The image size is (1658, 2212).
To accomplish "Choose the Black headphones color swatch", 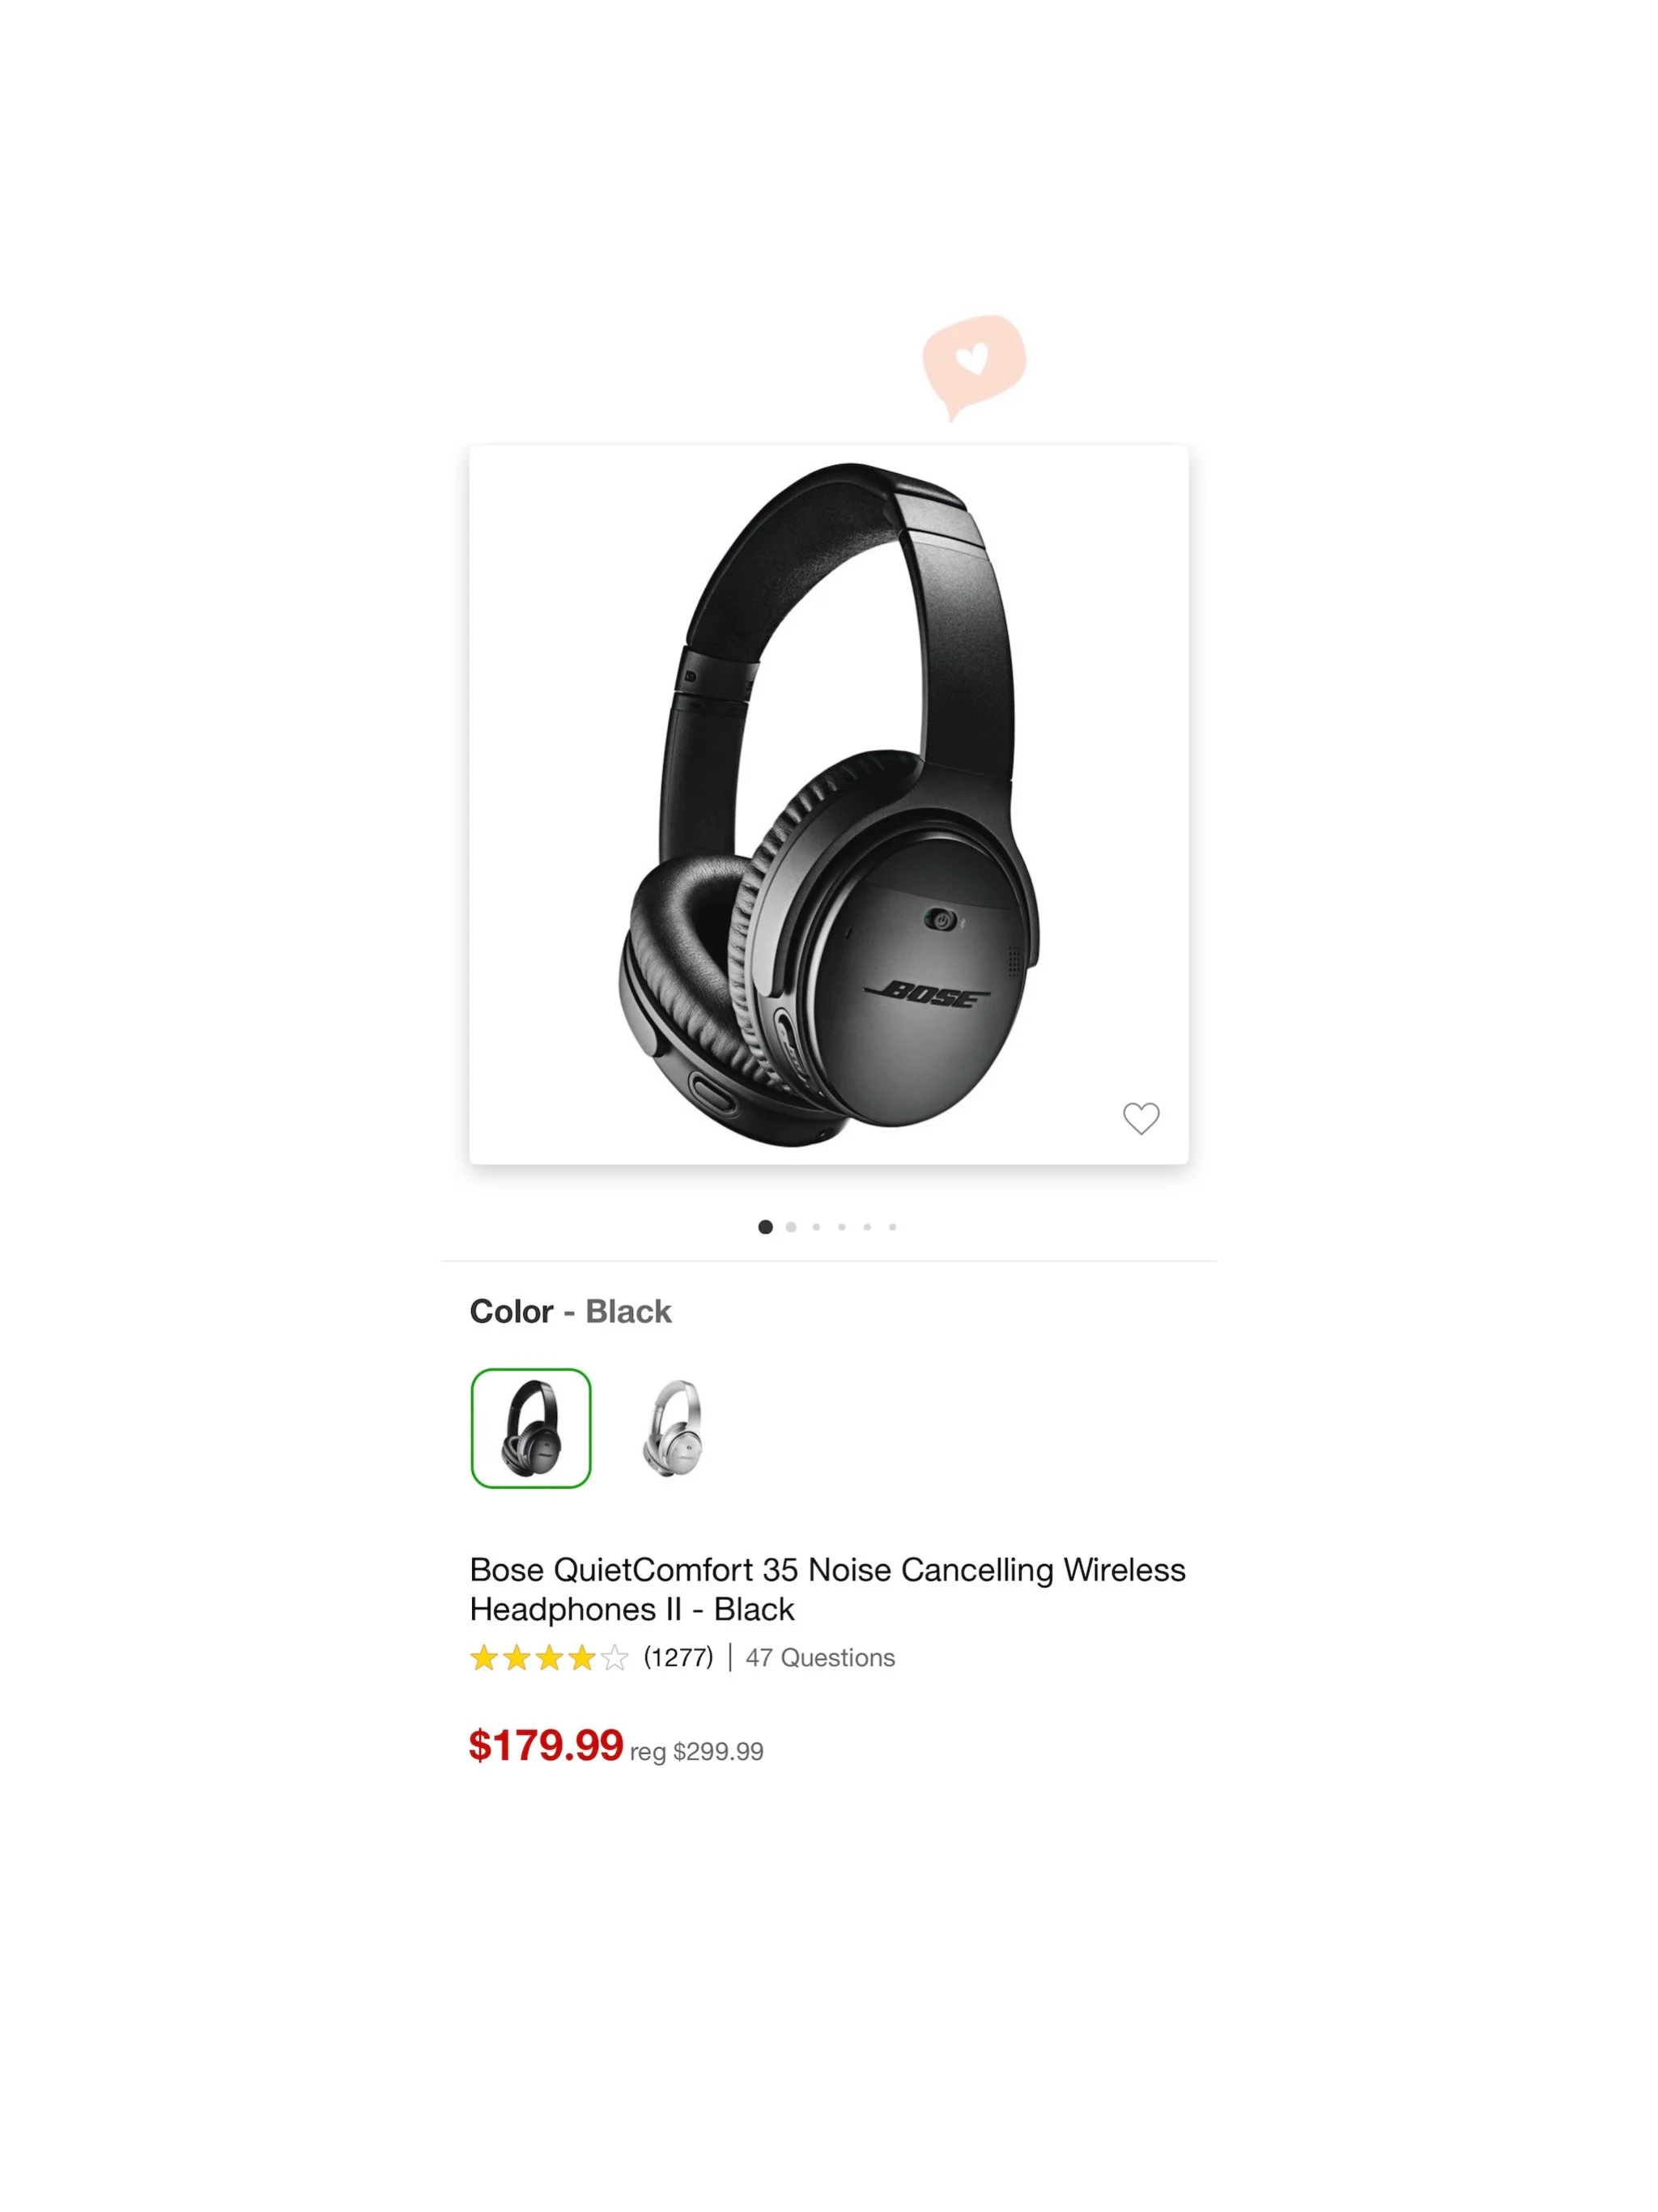I will click(531, 1428).
